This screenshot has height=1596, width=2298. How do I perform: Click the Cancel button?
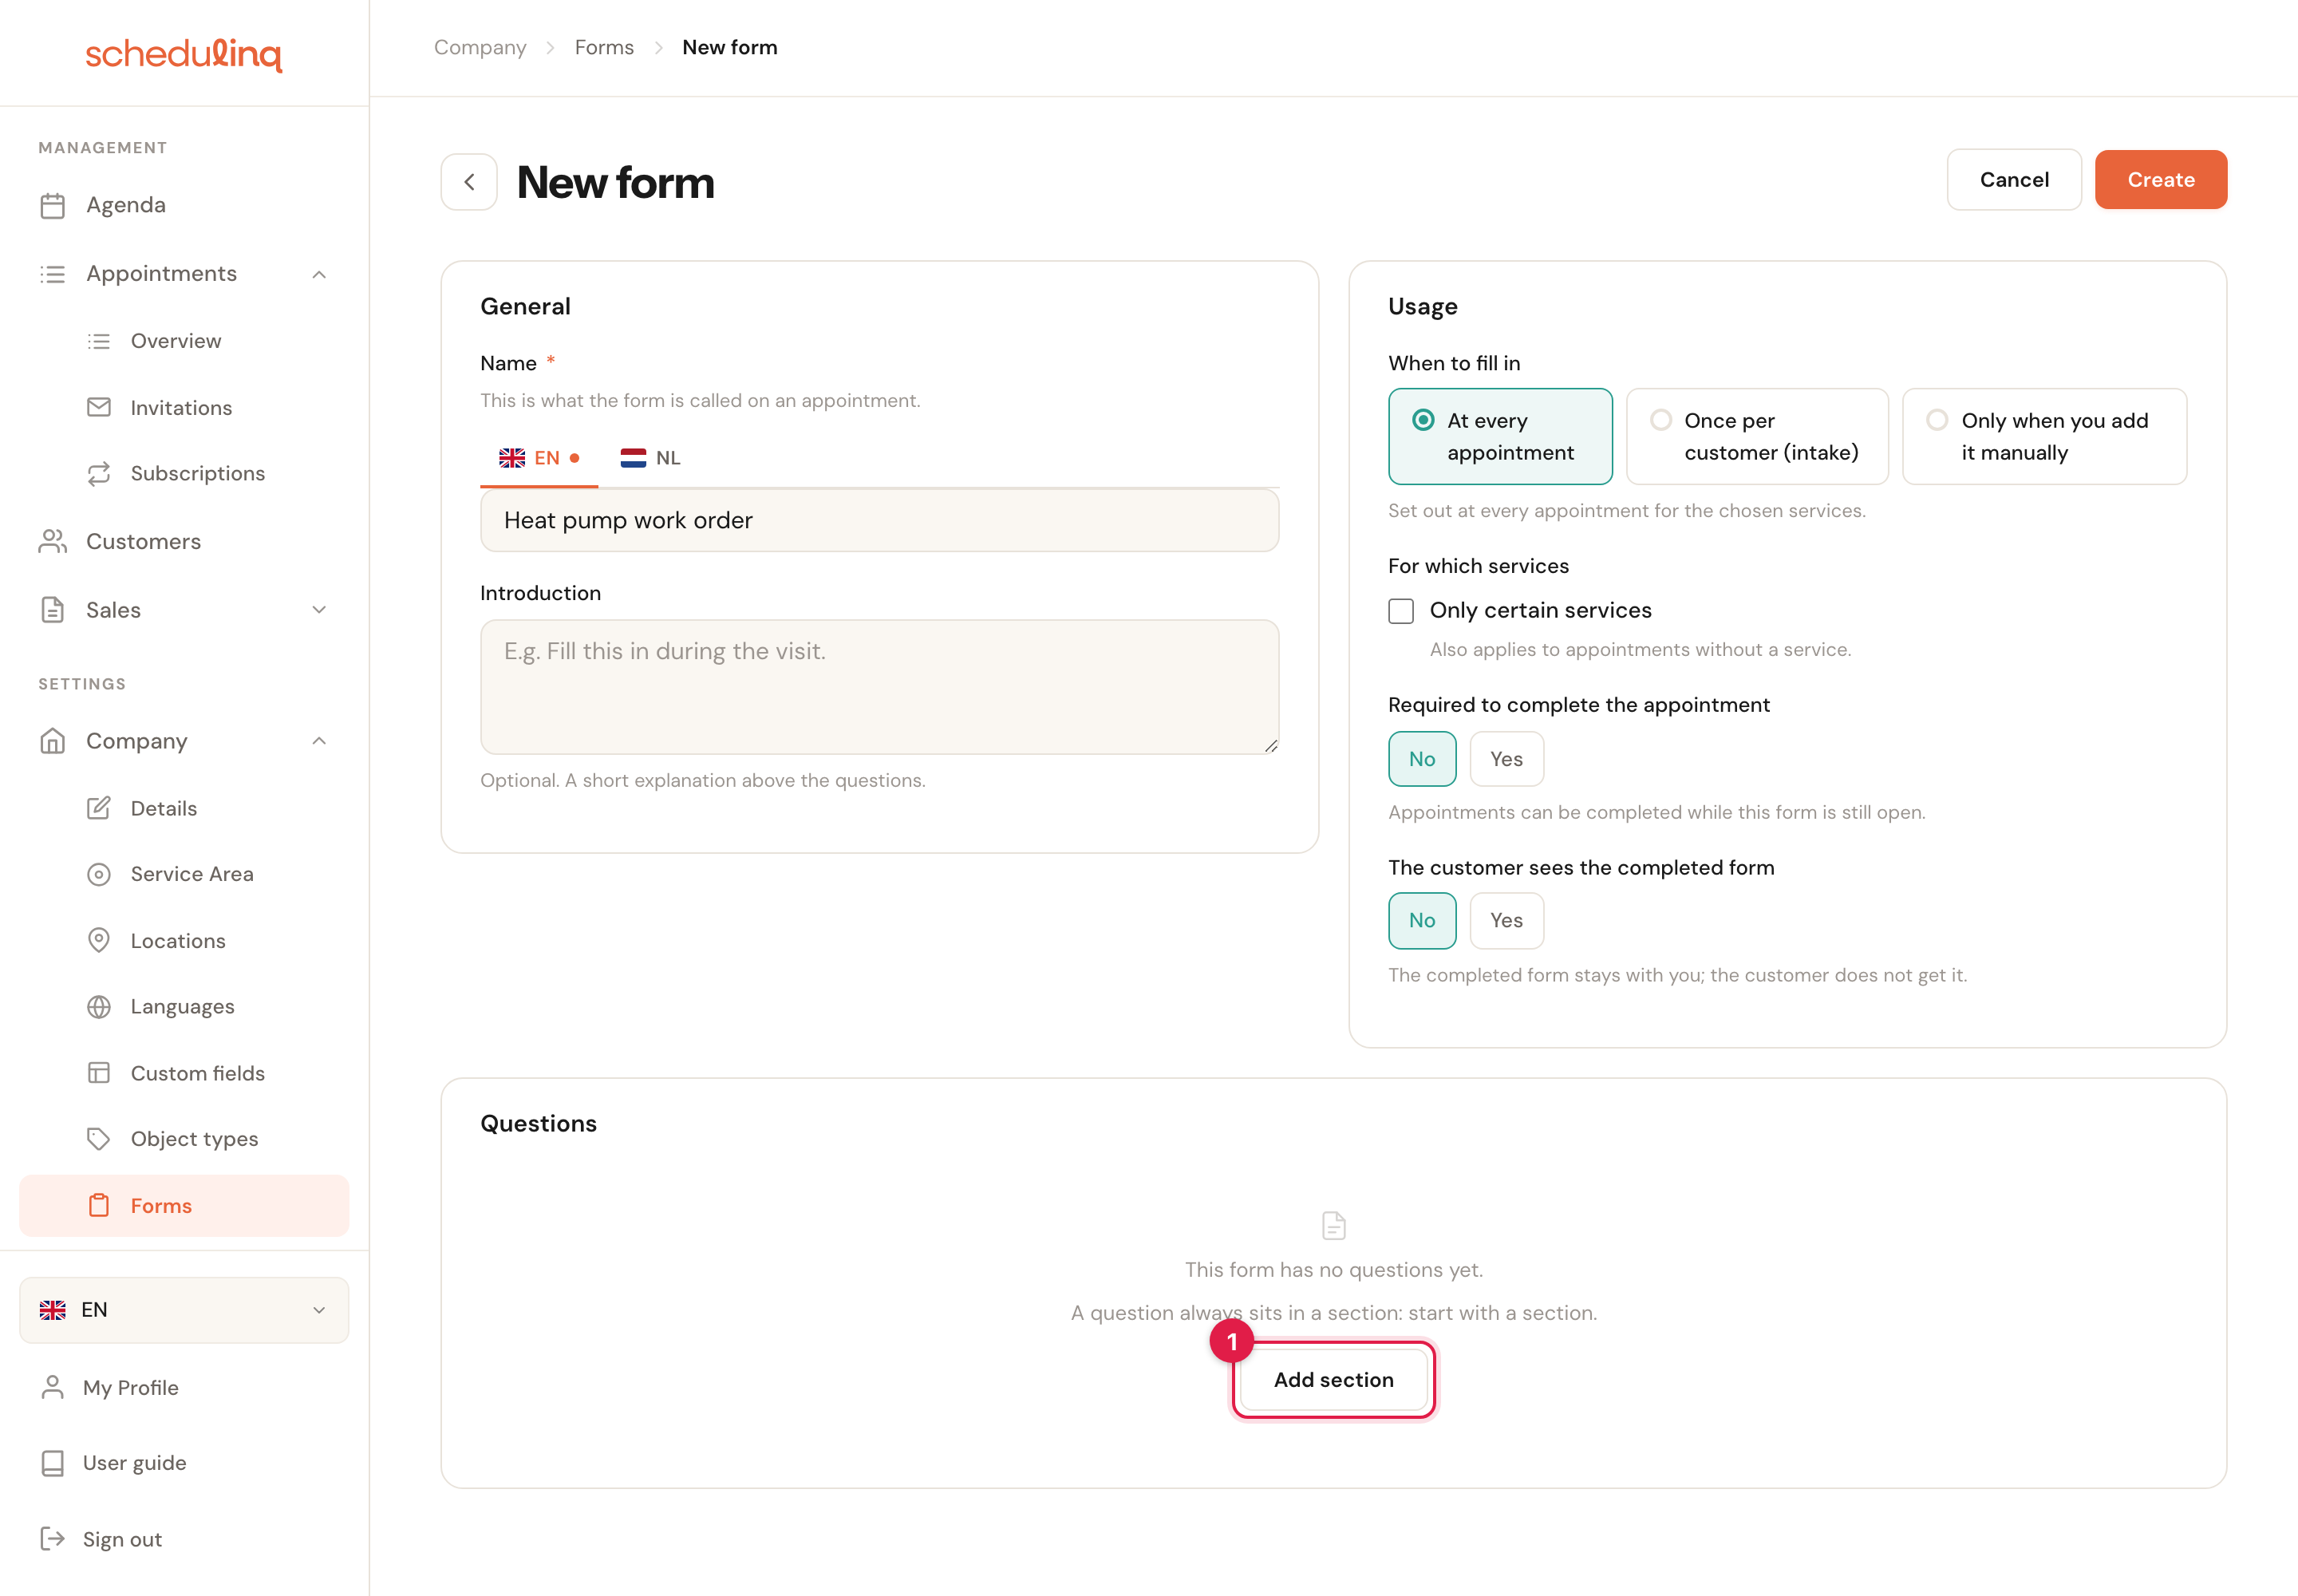(x=2014, y=180)
